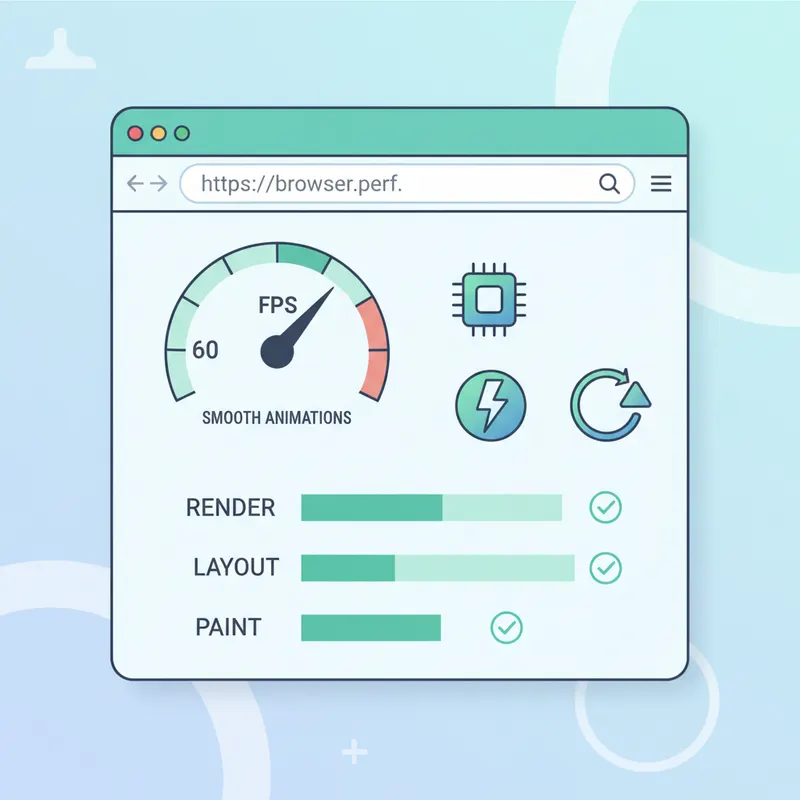Viewport: 800px width, 800px height.
Task: Click the CPU chip icon
Action: point(488,297)
